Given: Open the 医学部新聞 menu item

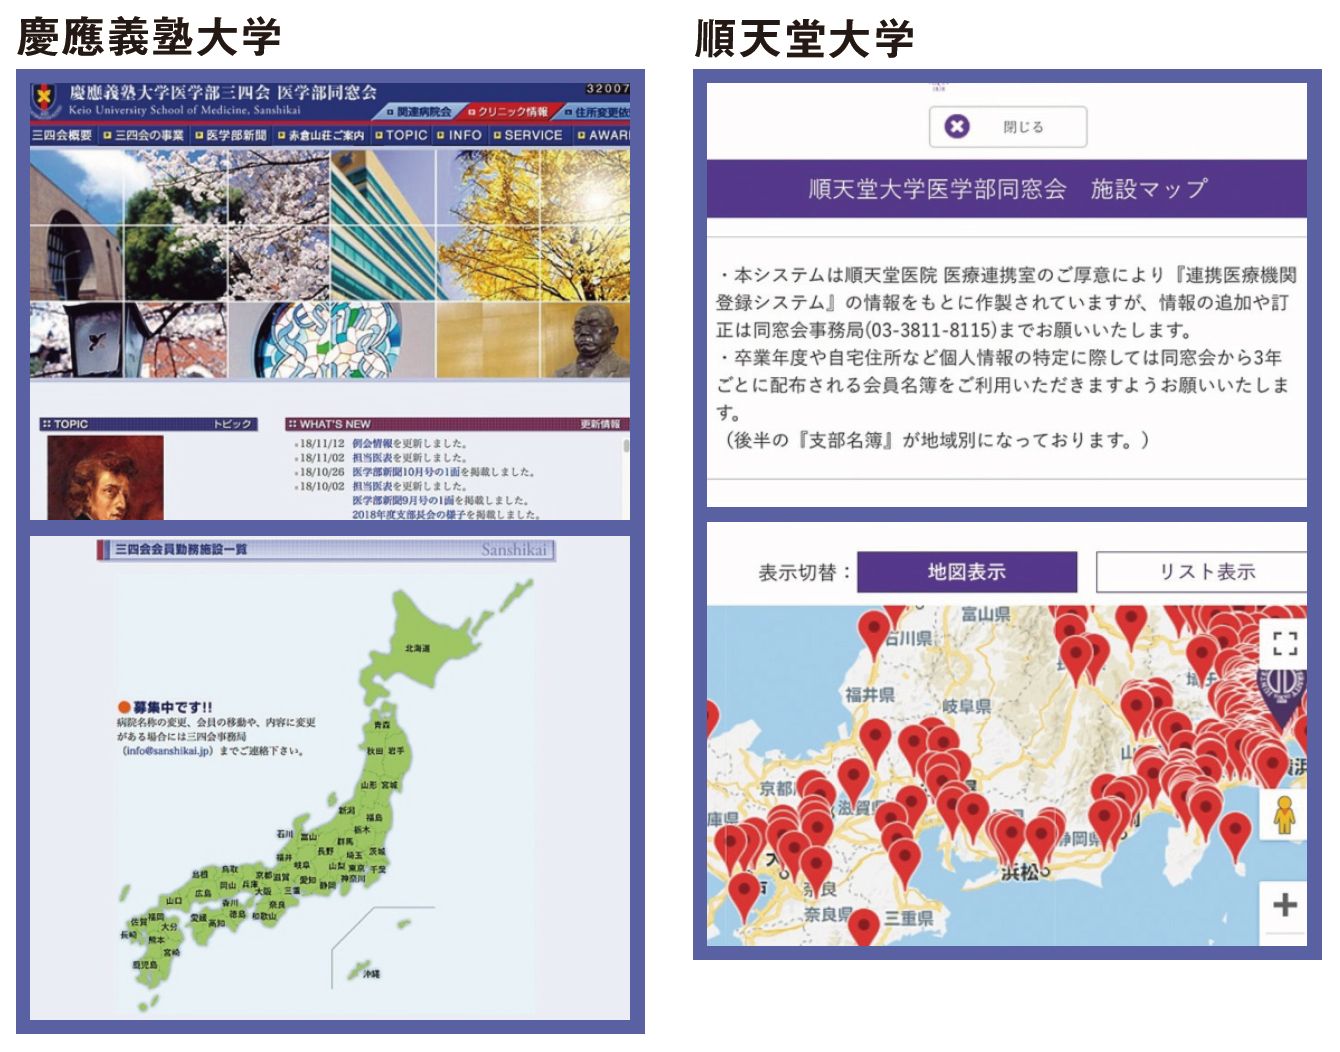Looking at the screenshot, I should coord(232,135).
